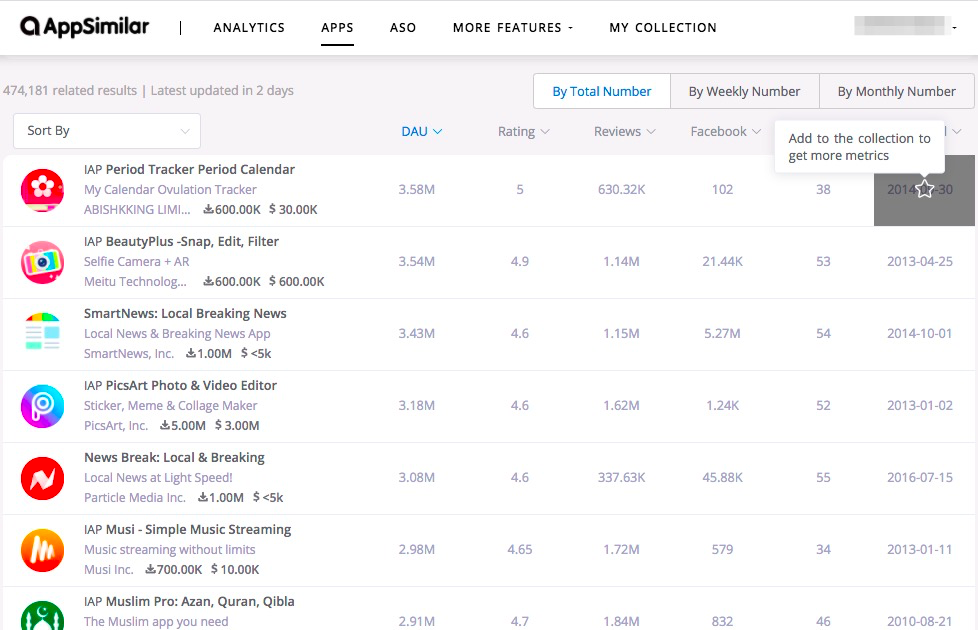
Task: Click the Local News & Breaking News App subtitle
Action: click(177, 334)
